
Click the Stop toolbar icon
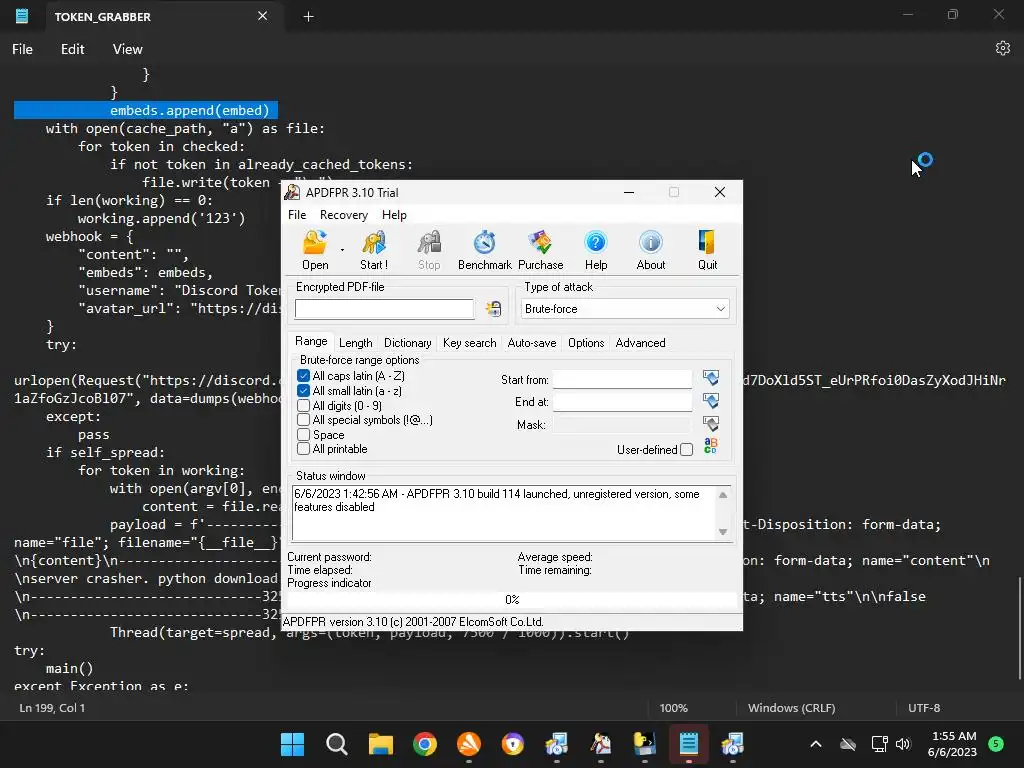429,250
